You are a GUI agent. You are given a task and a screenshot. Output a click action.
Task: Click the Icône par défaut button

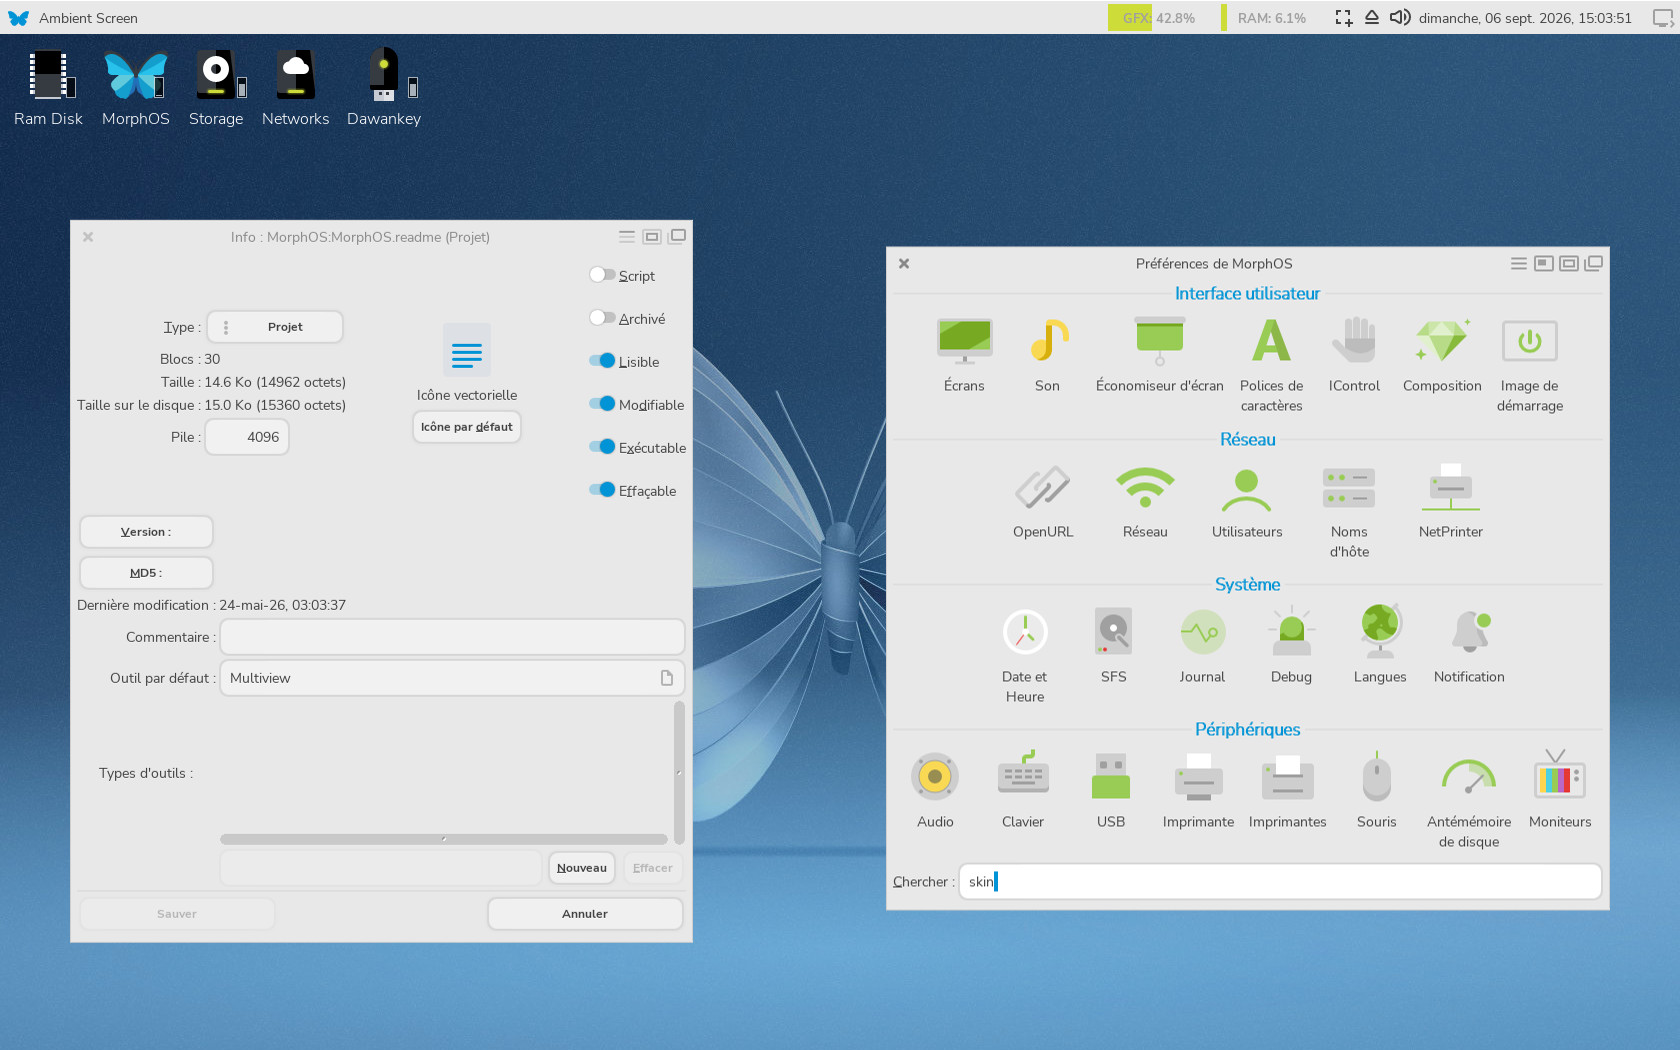coord(466,427)
